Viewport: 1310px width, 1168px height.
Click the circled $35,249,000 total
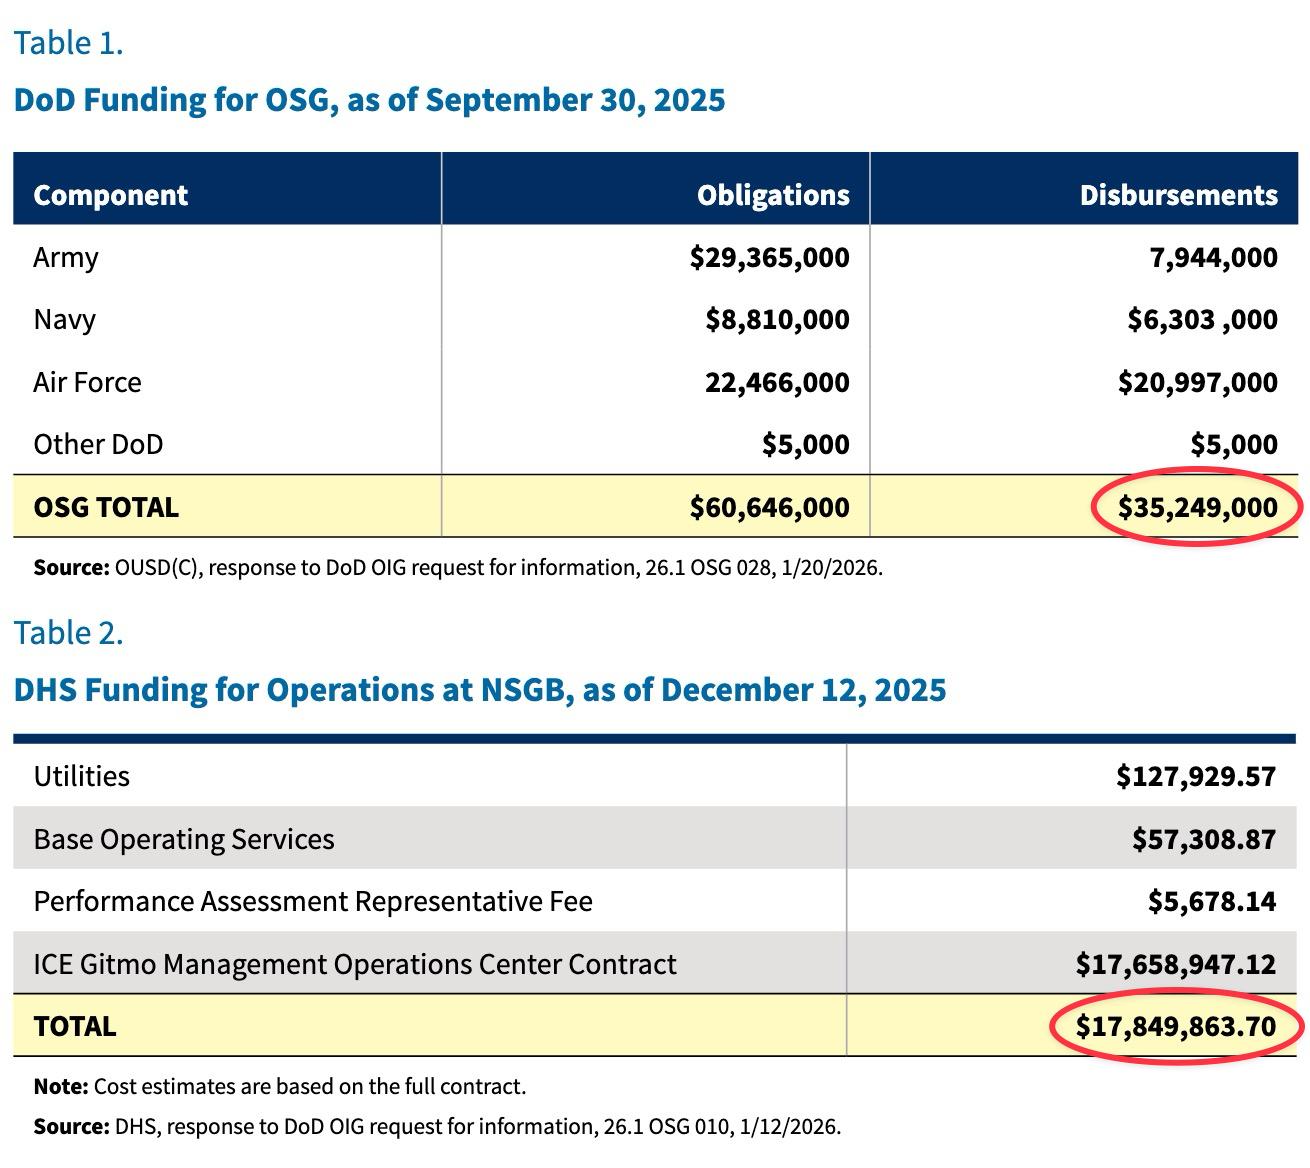click(x=1197, y=507)
